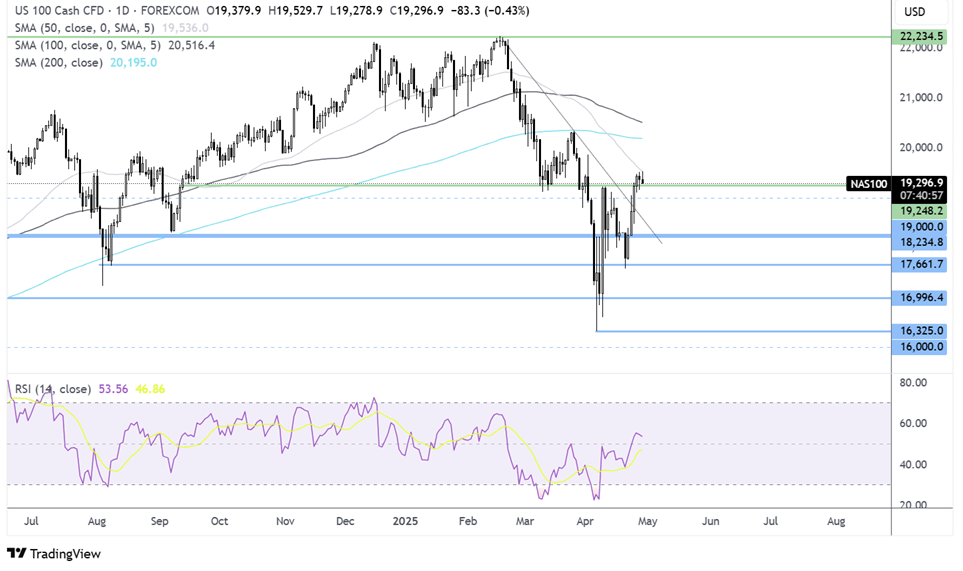The width and height of the screenshot is (963, 571).
Task: Click the Sep label on the time axis
Action: (159, 521)
